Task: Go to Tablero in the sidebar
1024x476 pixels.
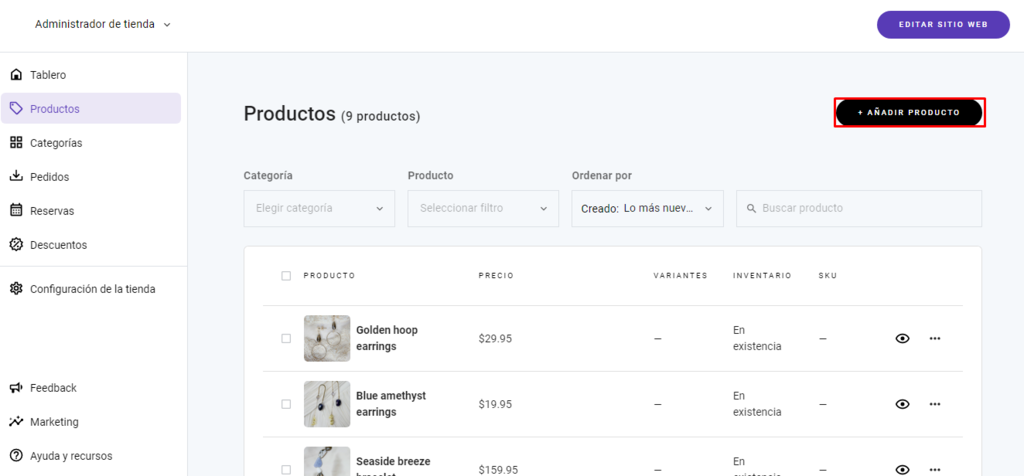Action: tap(91, 74)
